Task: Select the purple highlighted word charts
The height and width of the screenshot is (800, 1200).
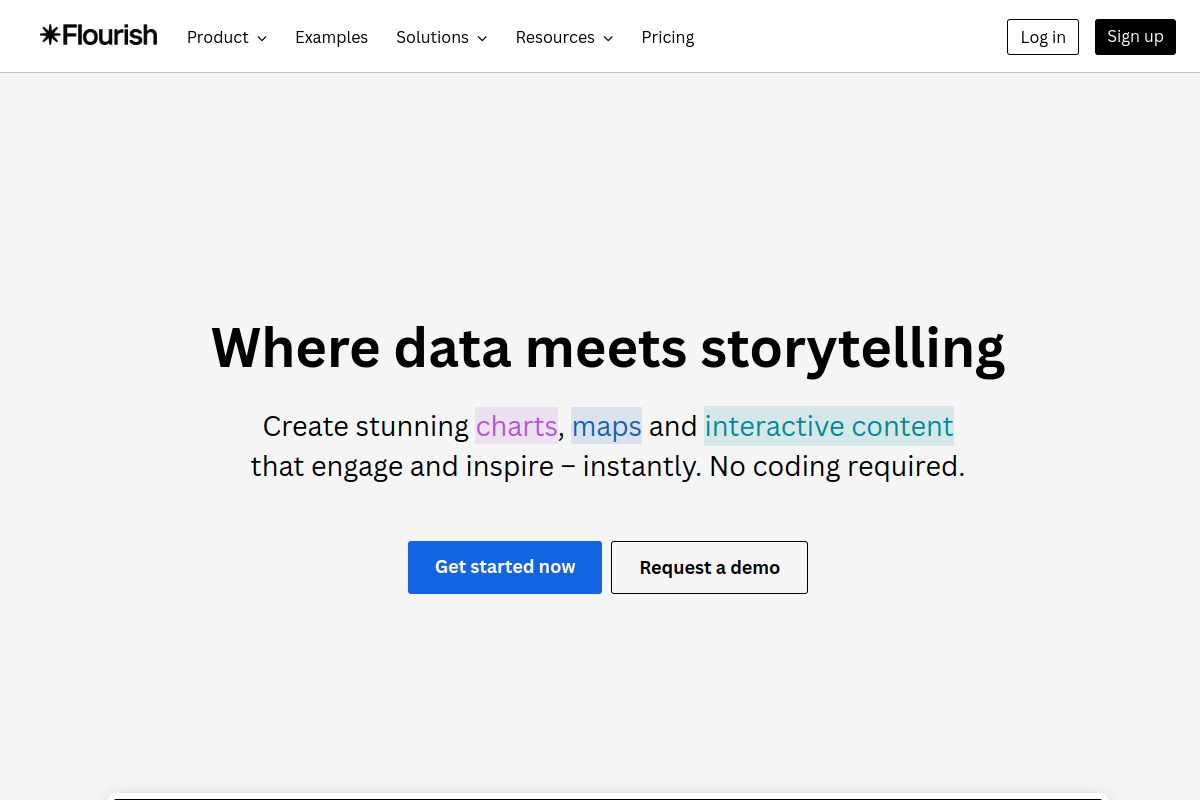Action: (516, 426)
